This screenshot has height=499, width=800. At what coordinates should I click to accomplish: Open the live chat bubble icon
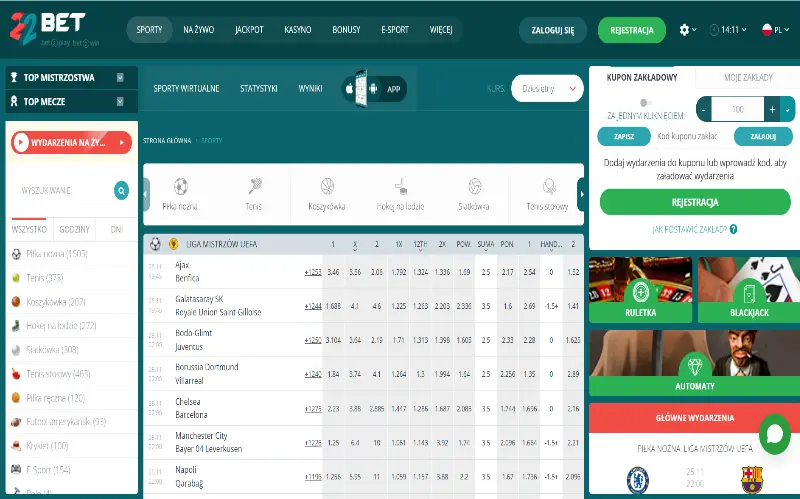pos(774,434)
